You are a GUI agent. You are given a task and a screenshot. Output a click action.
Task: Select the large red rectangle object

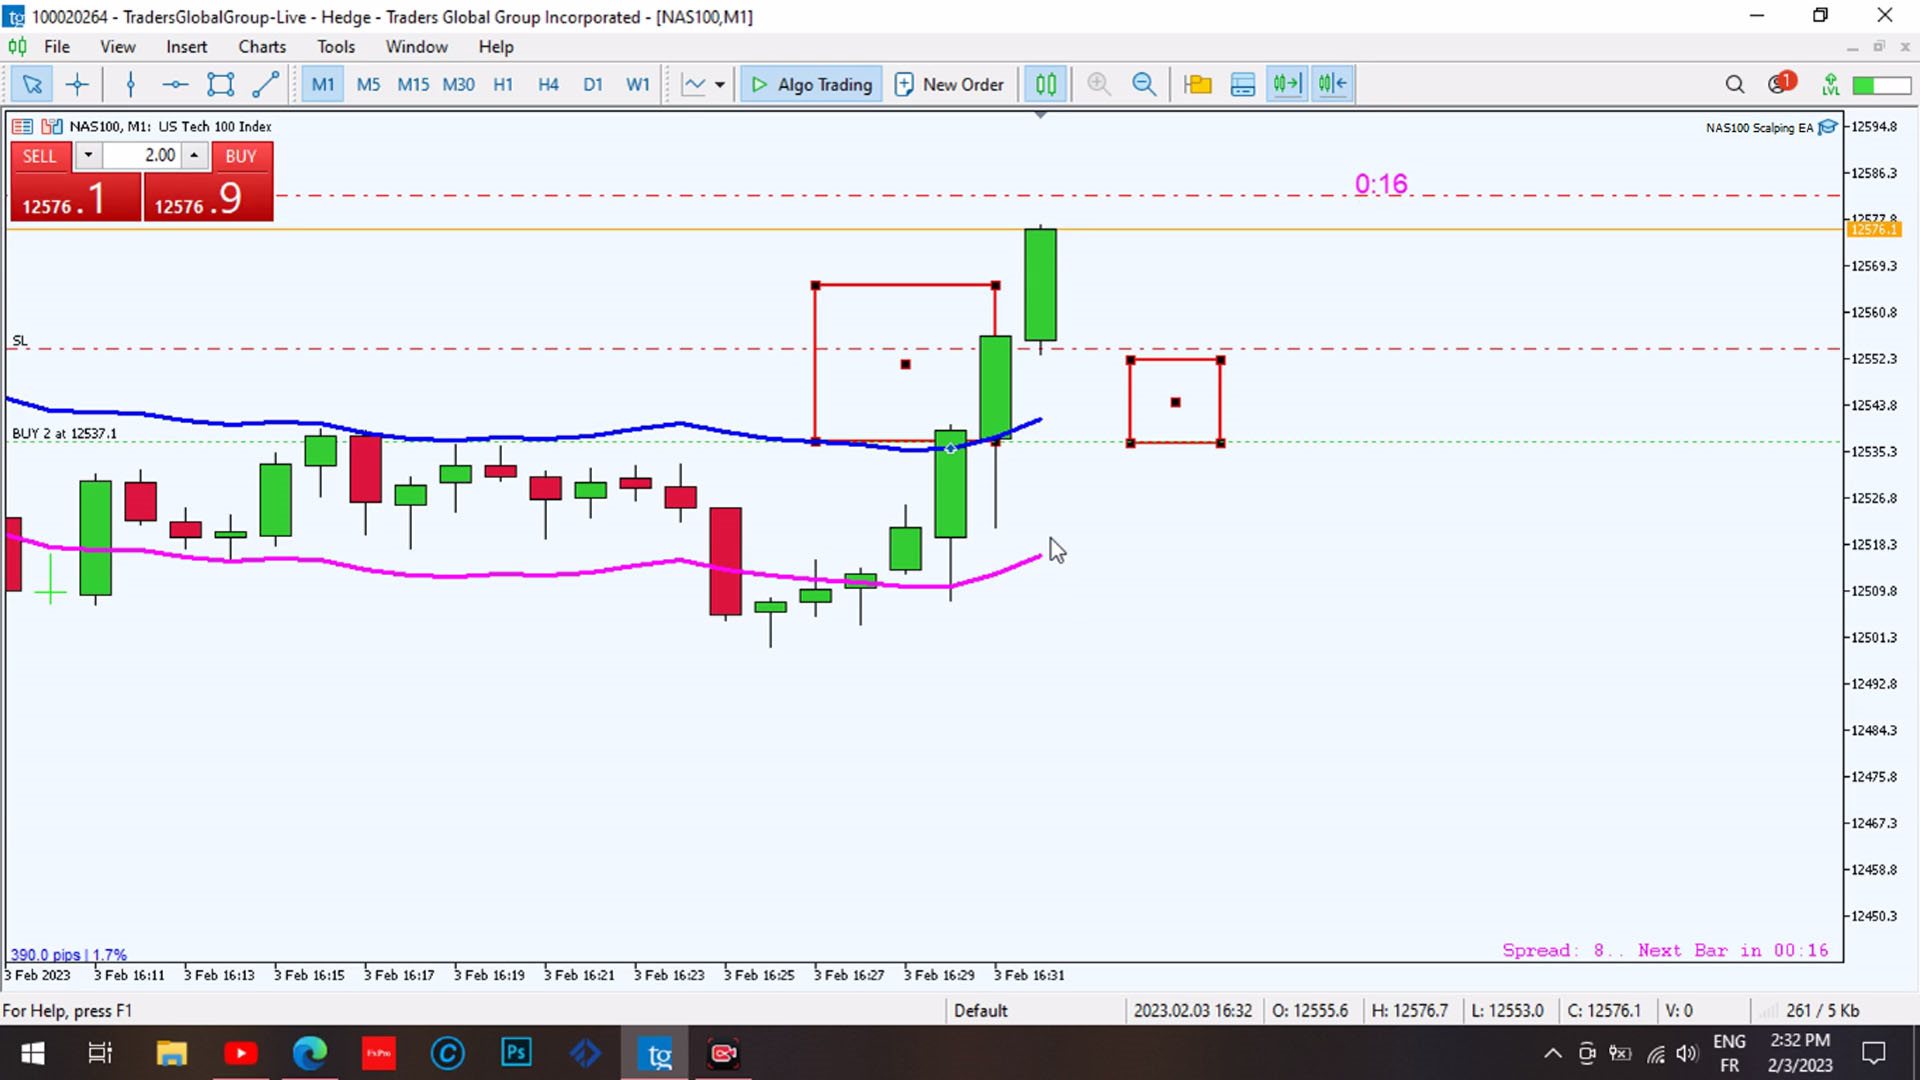point(905,364)
